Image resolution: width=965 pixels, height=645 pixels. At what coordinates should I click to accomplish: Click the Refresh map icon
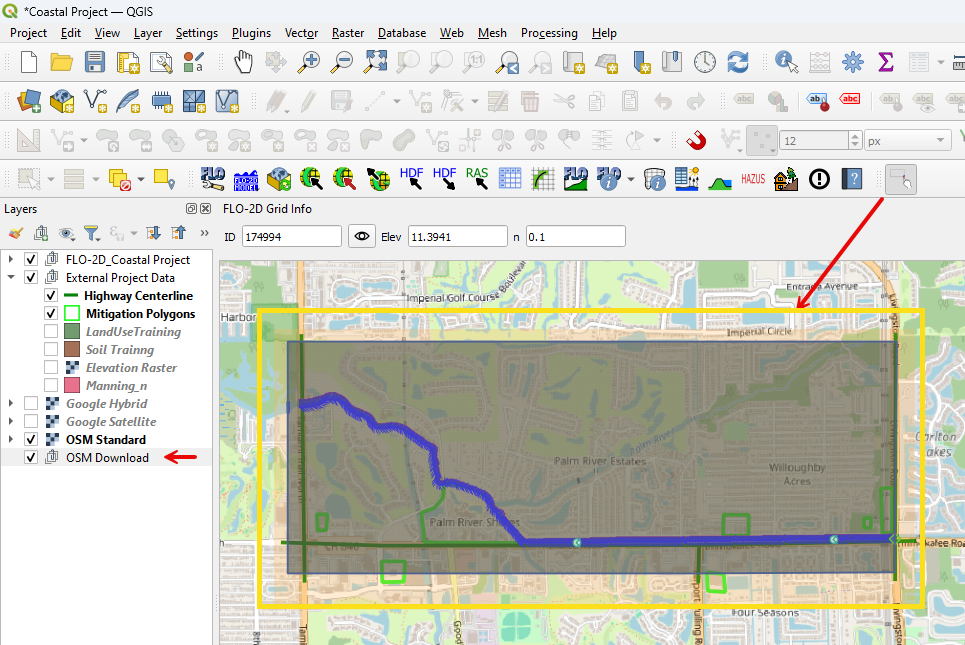(738, 62)
